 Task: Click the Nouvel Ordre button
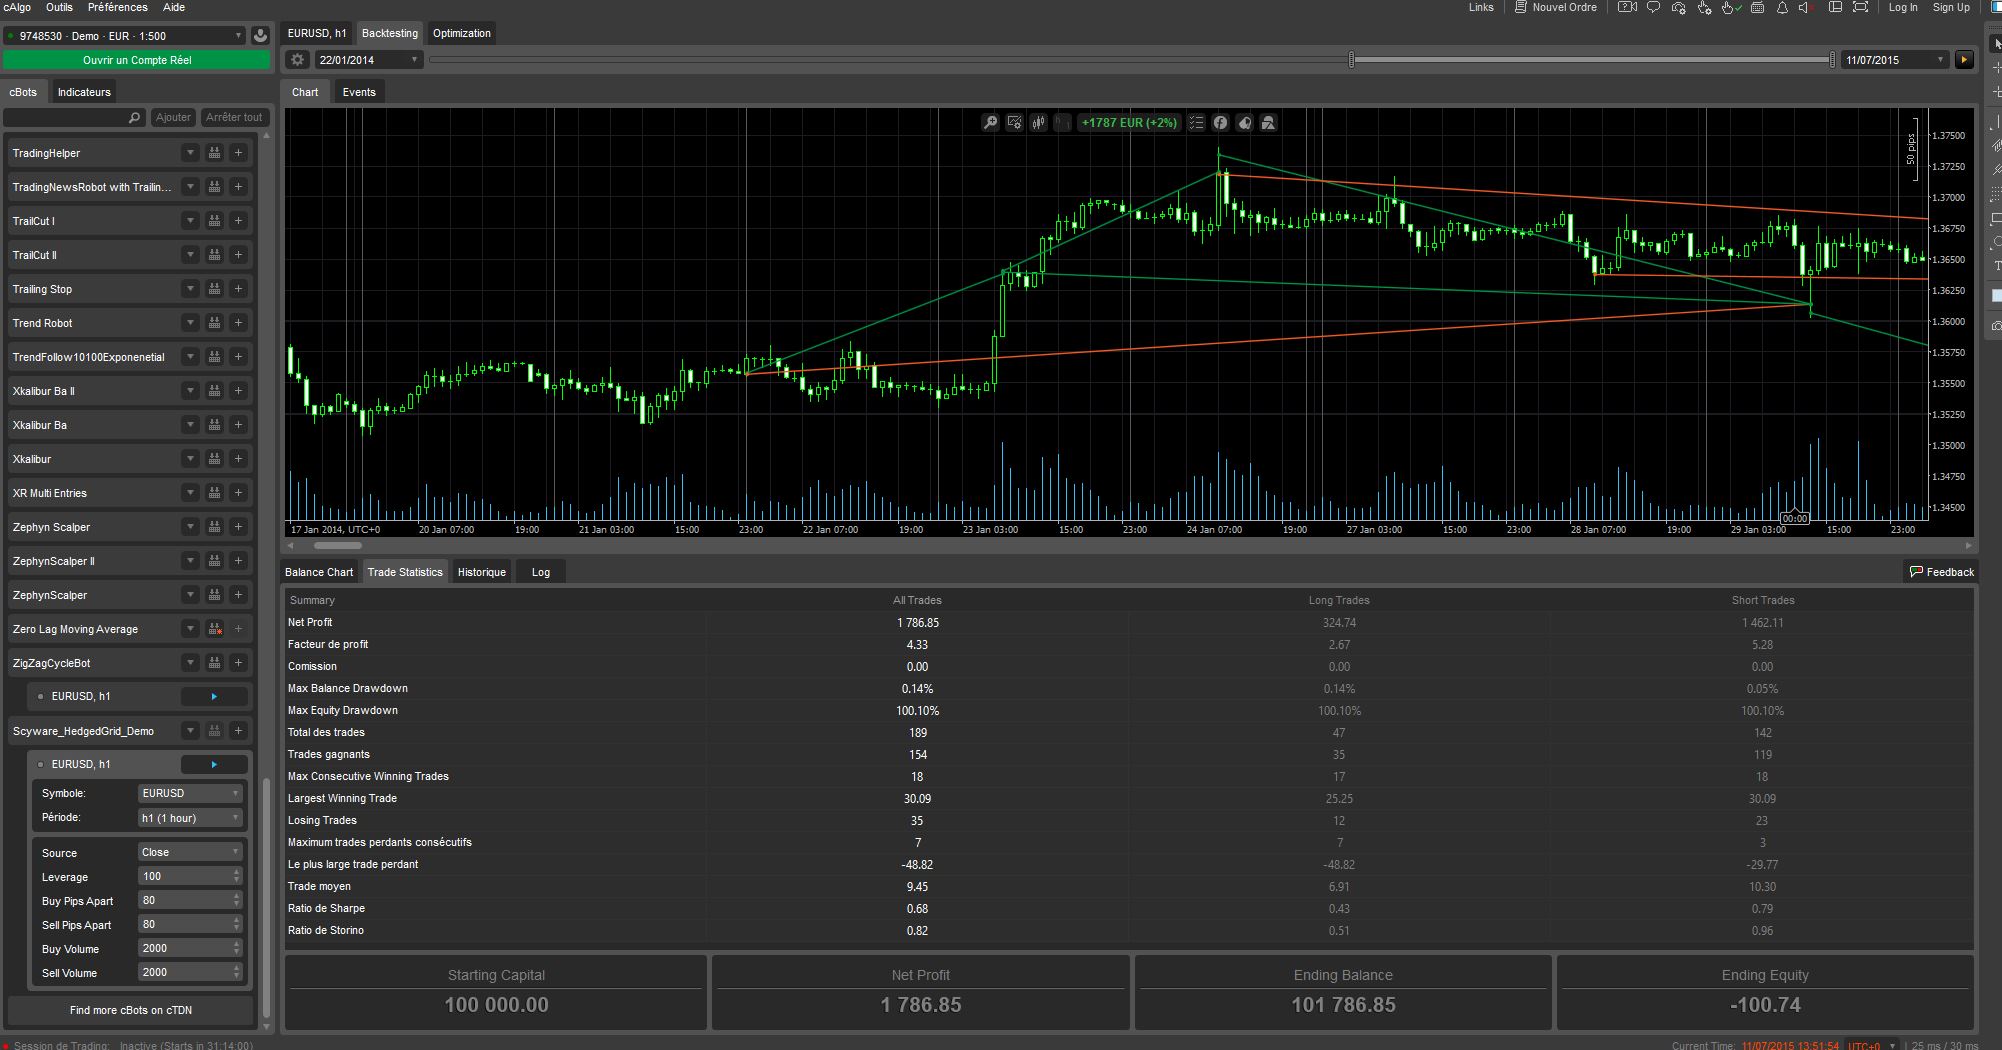[1556, 7]
